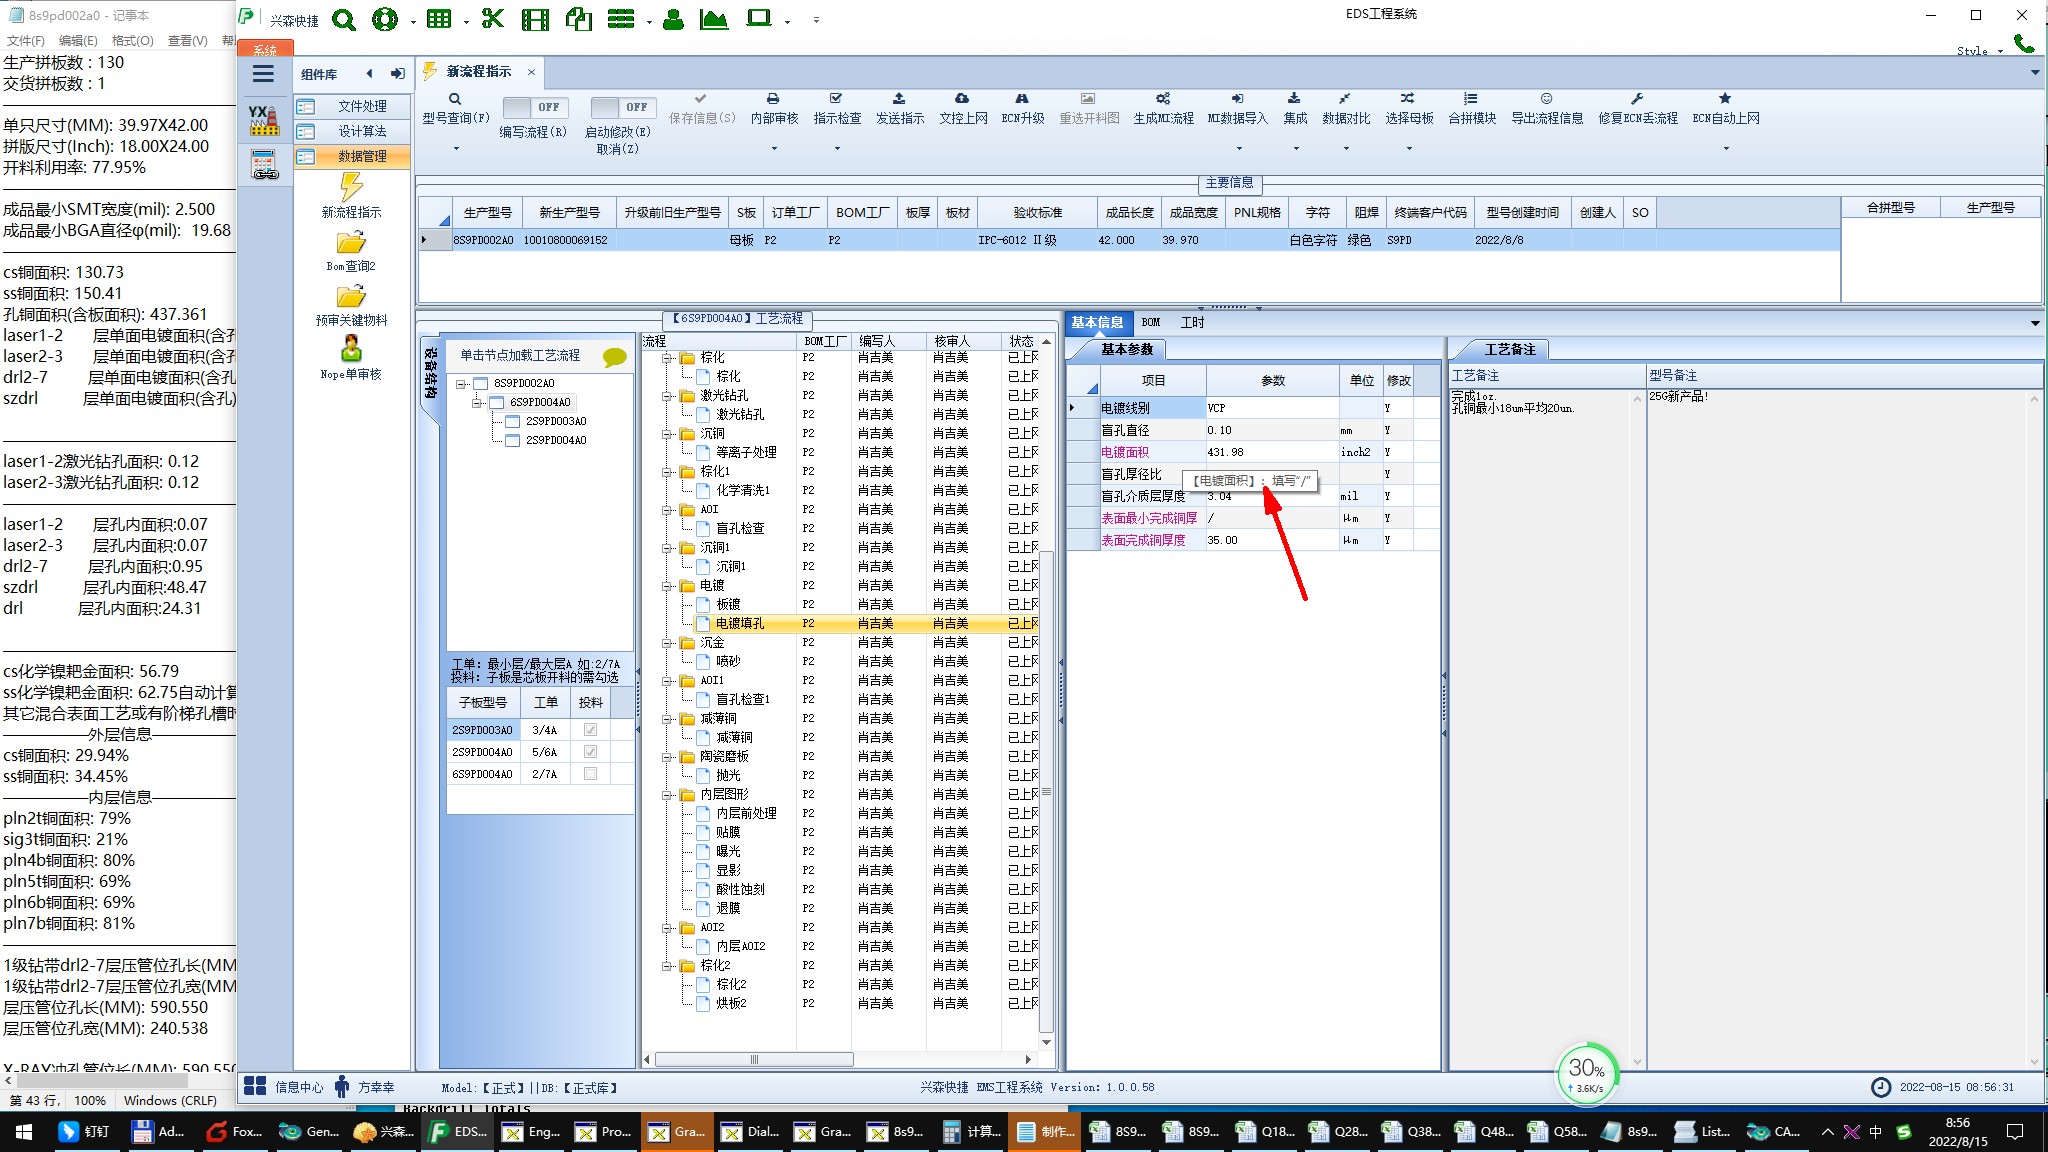
Task: Check the 投料 box for 6S9PD004A0
Action: point(590,774)
